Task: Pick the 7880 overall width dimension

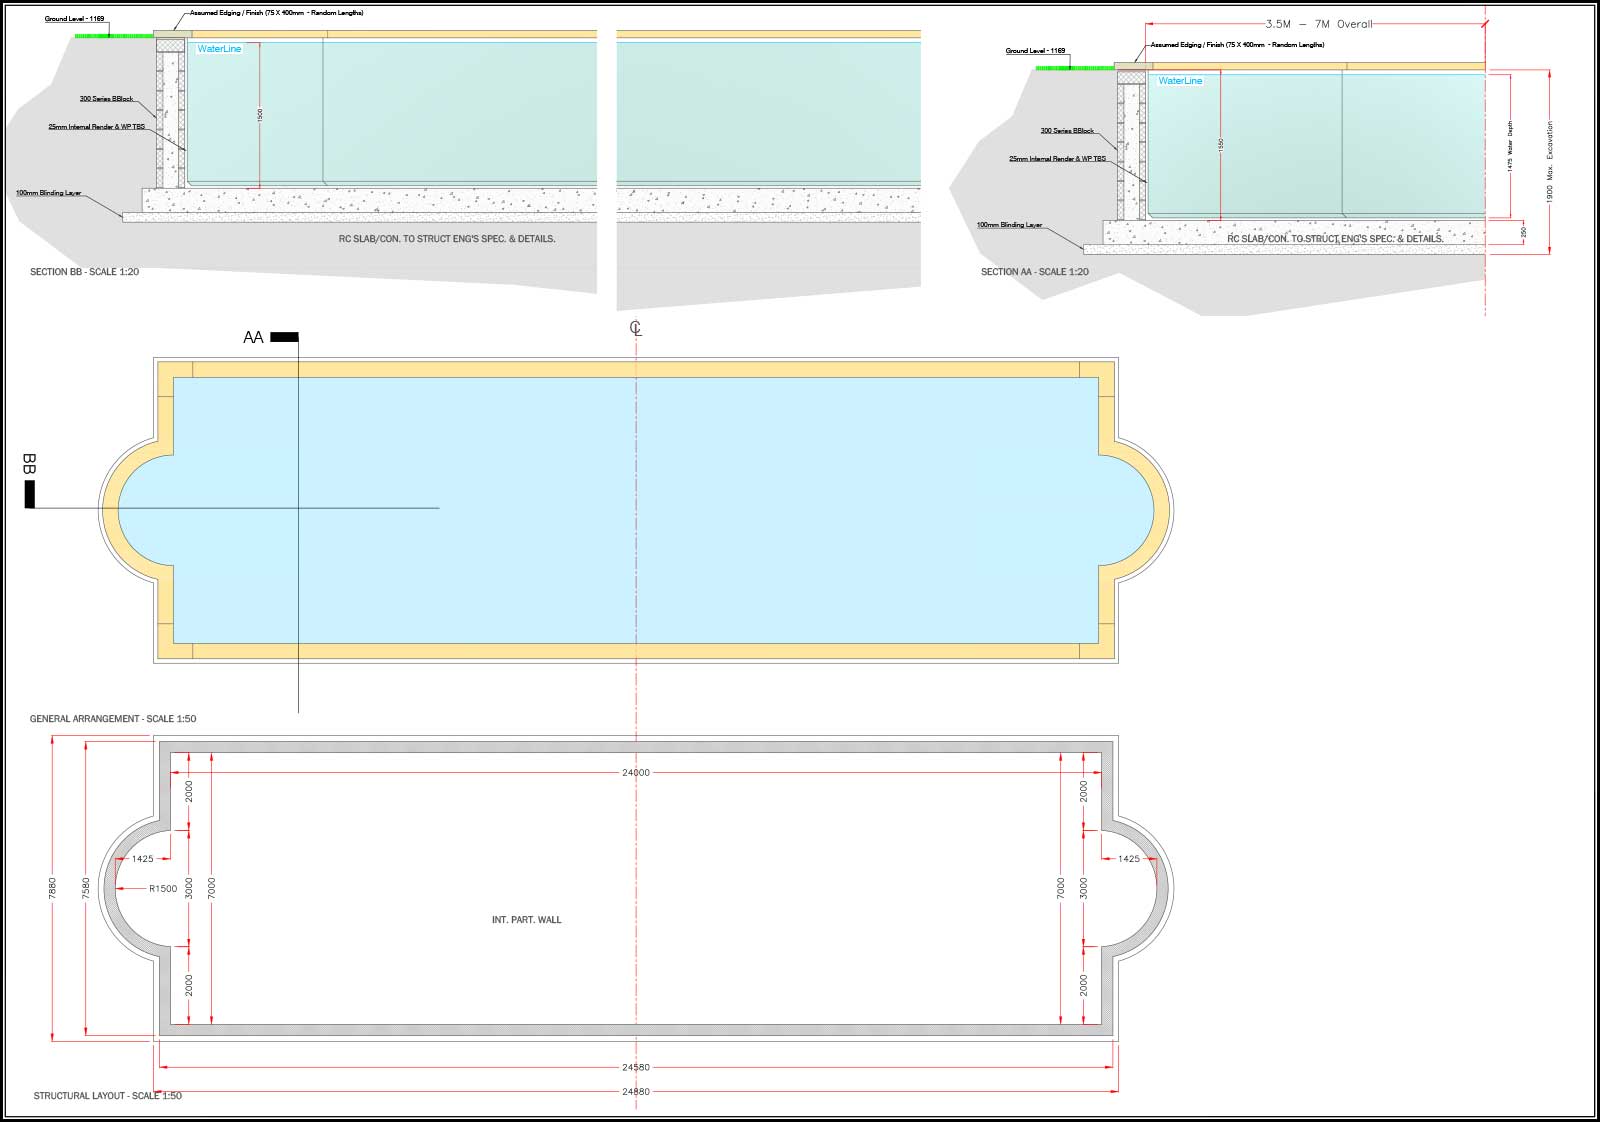Action: click(53, 888)
